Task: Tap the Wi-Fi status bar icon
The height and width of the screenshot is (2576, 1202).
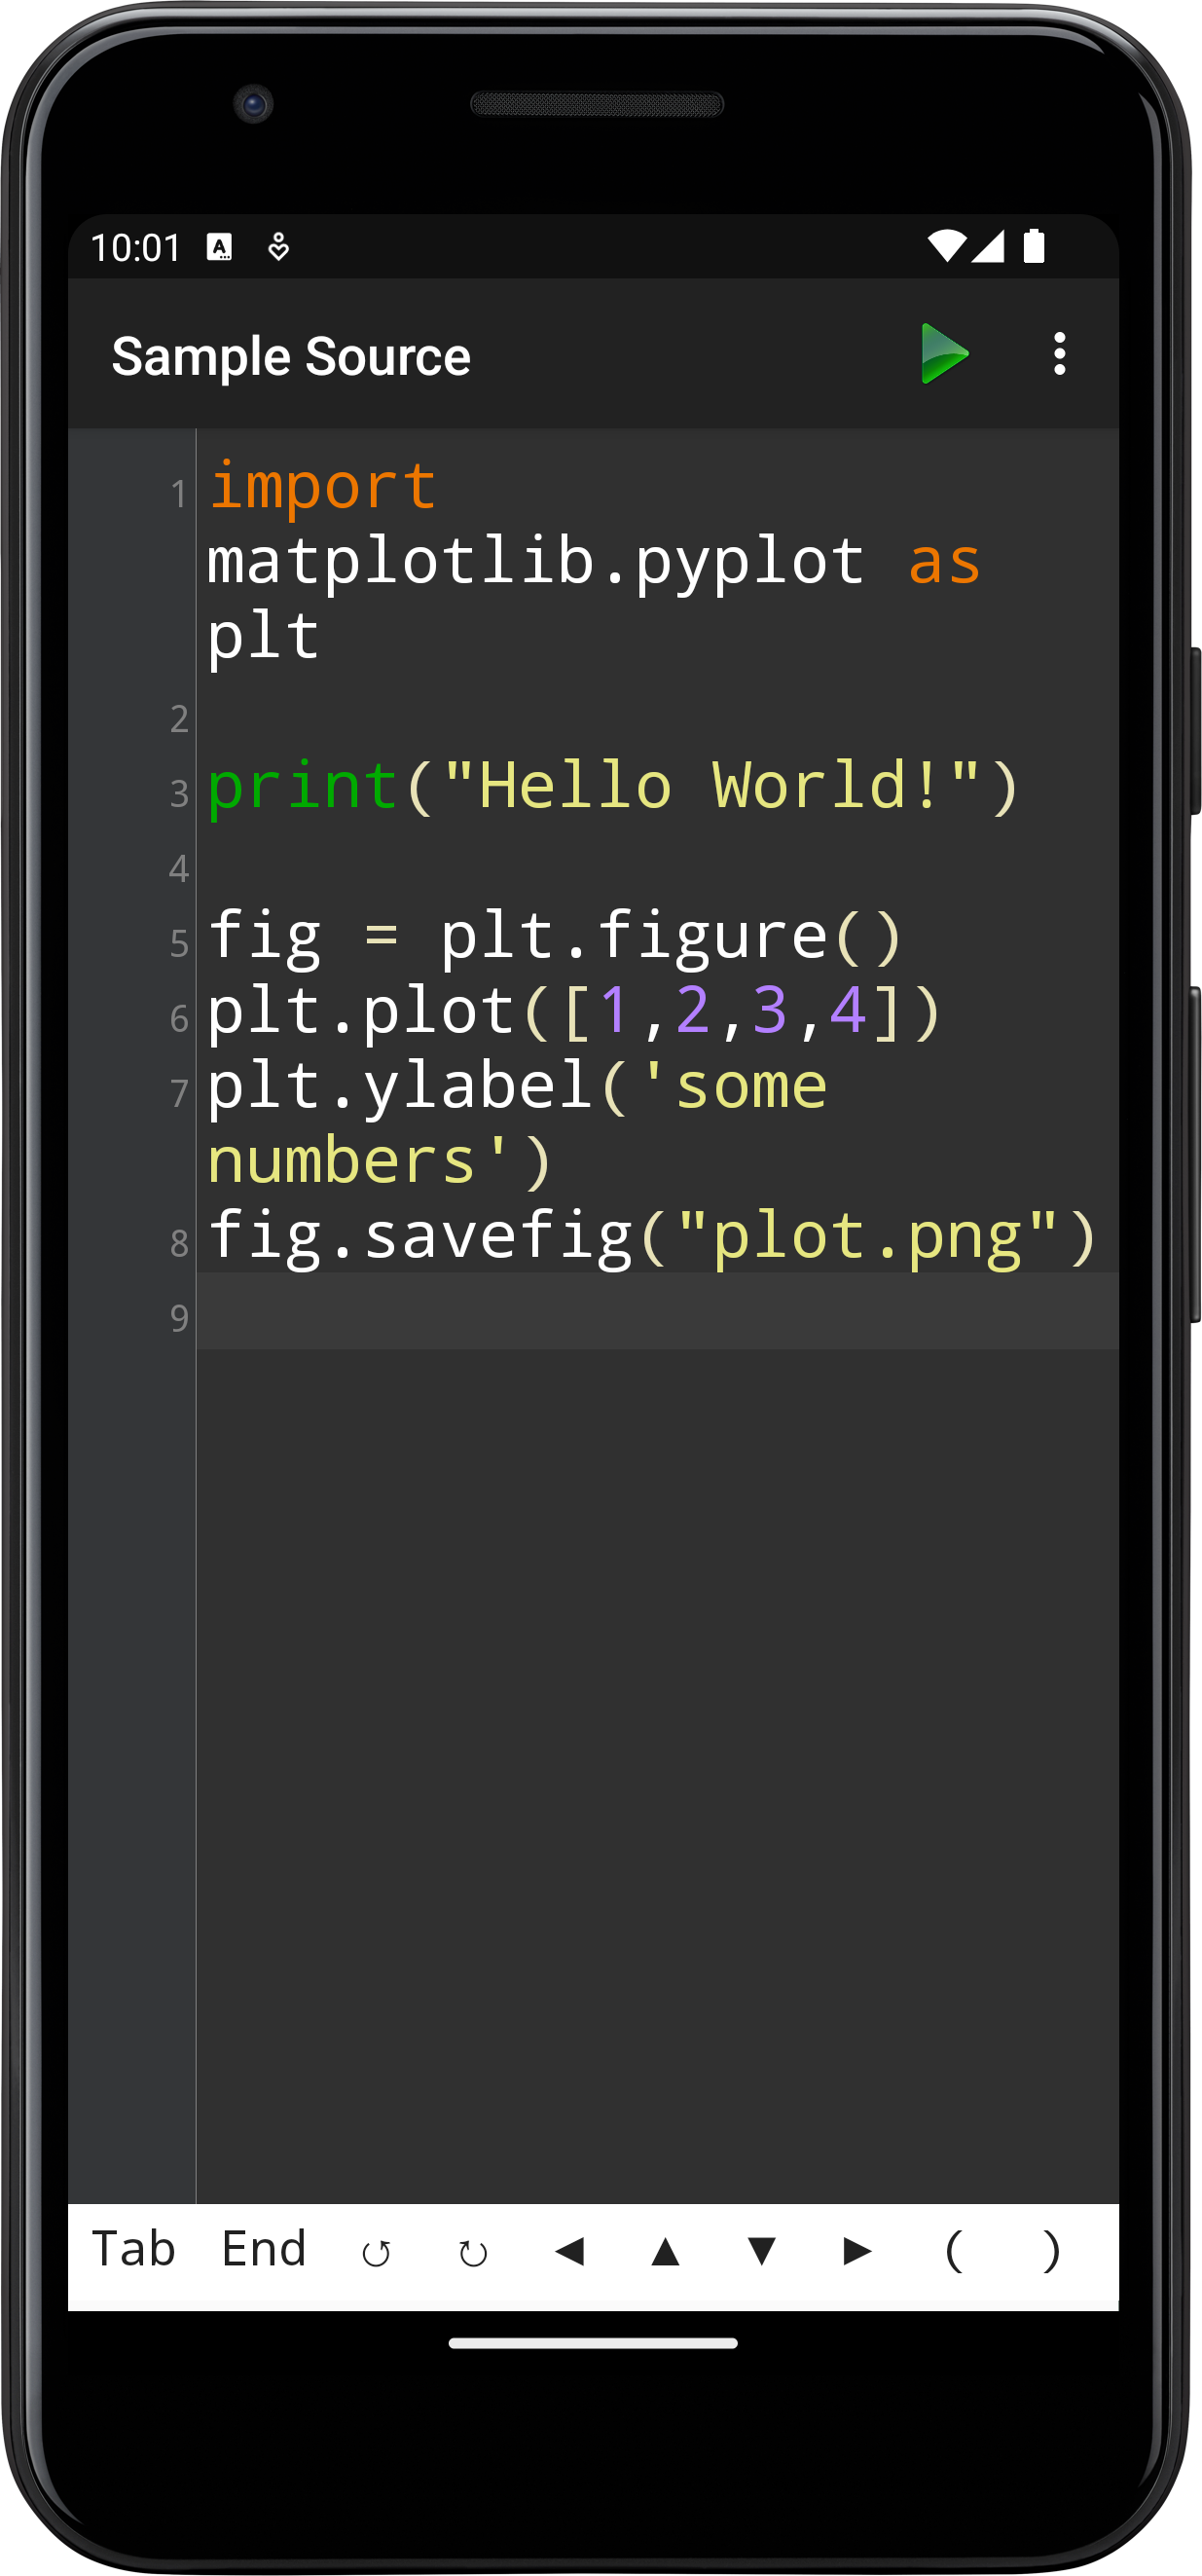Action: (x=947, y=245)
